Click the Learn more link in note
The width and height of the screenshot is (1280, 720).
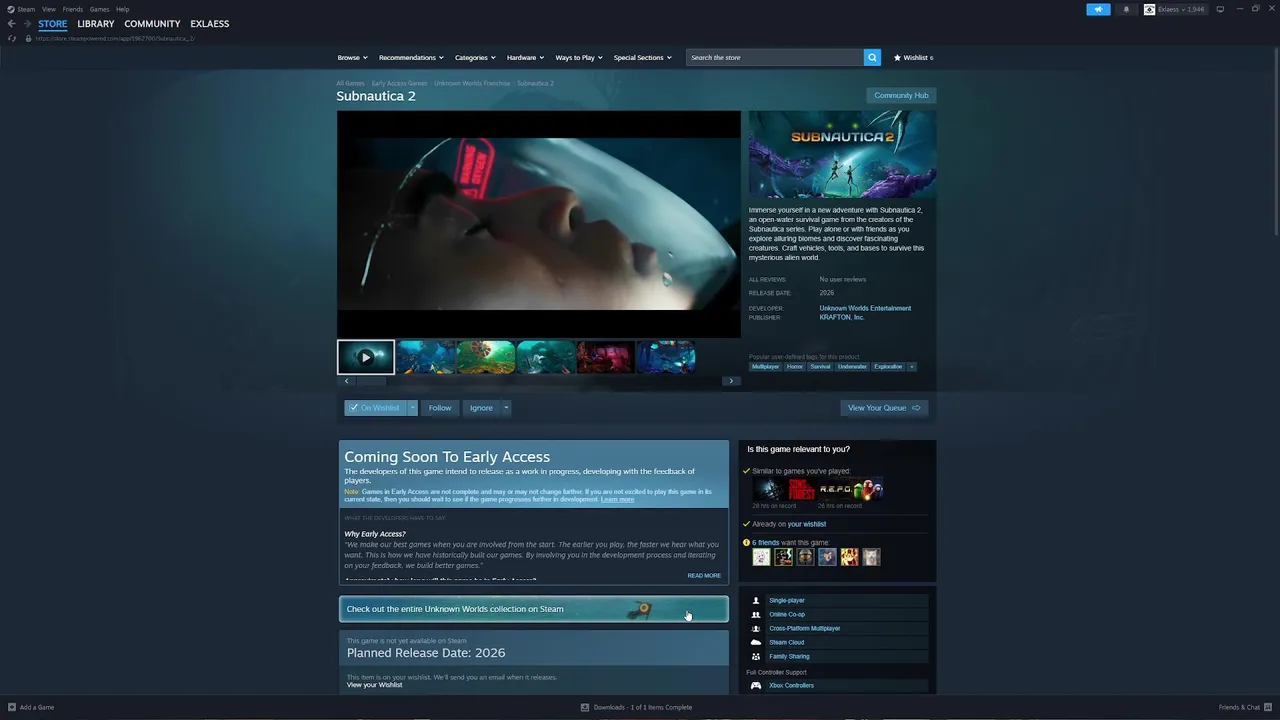(617, 499)
